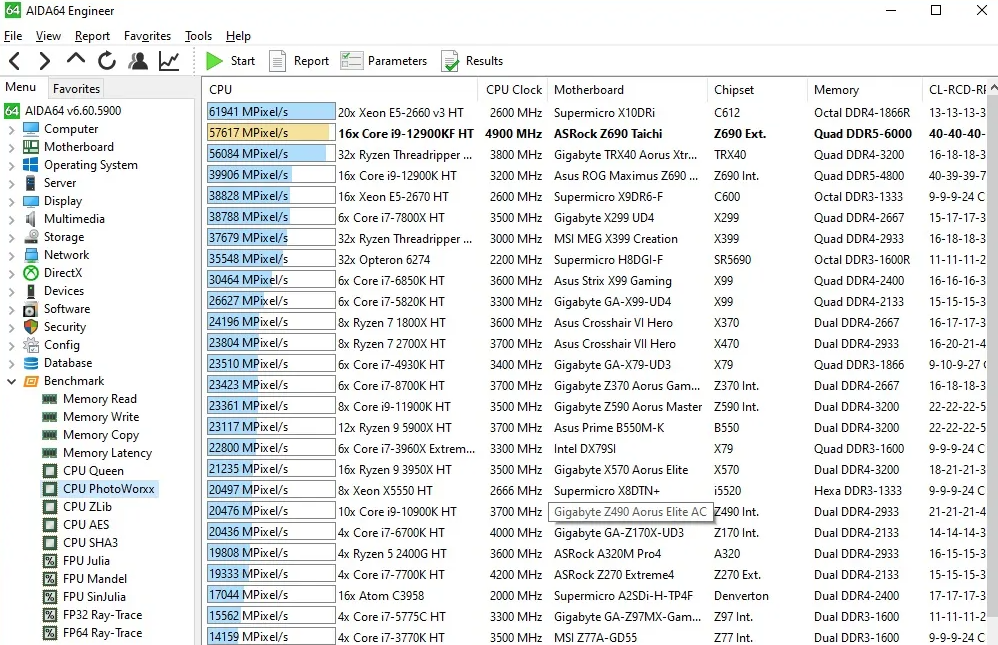Click the Supermicro X10DRi motherboard cell
The height and width of the screenshot is (645, 998).
click(604, 113)
